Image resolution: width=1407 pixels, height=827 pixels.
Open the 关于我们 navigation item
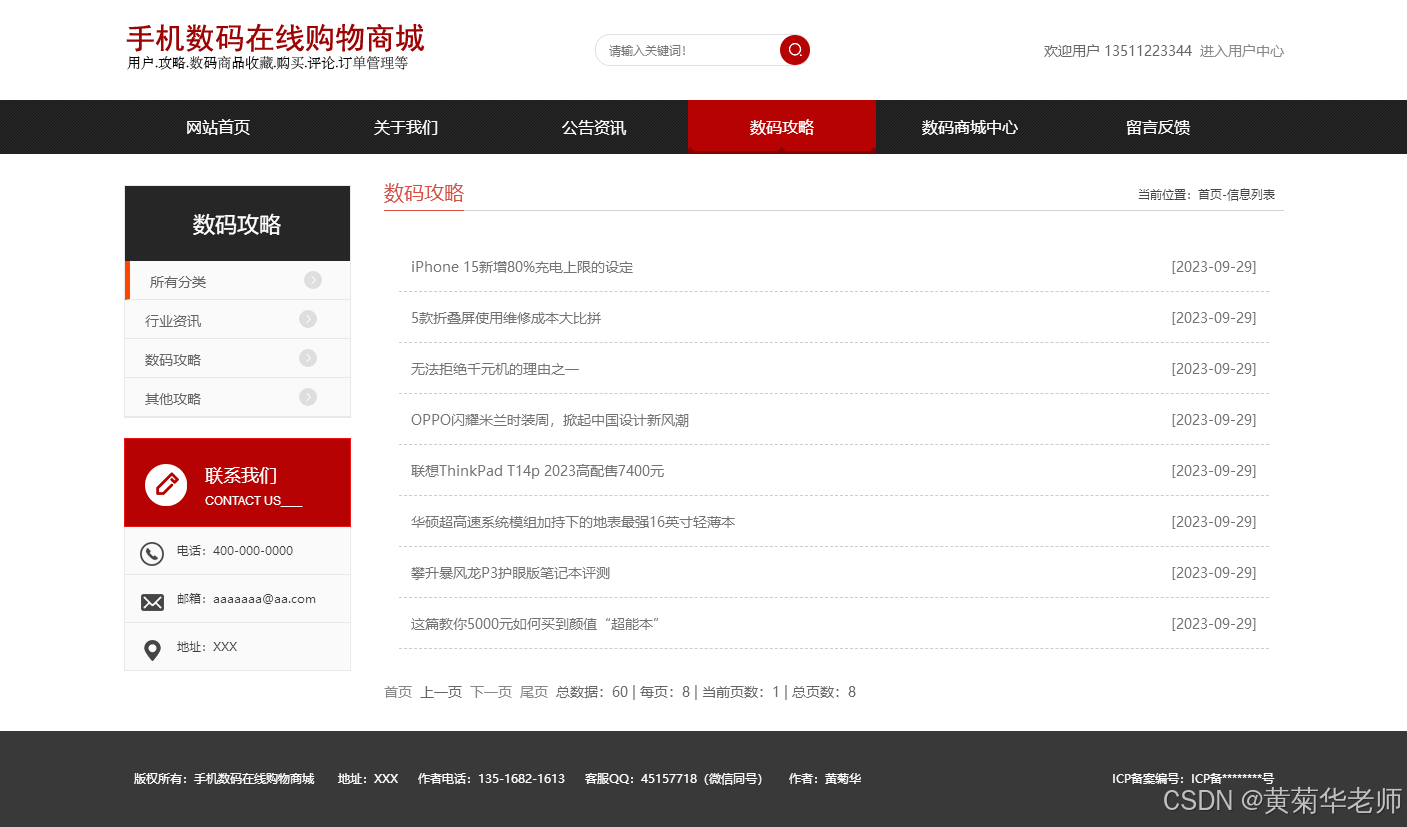[406, 127]
